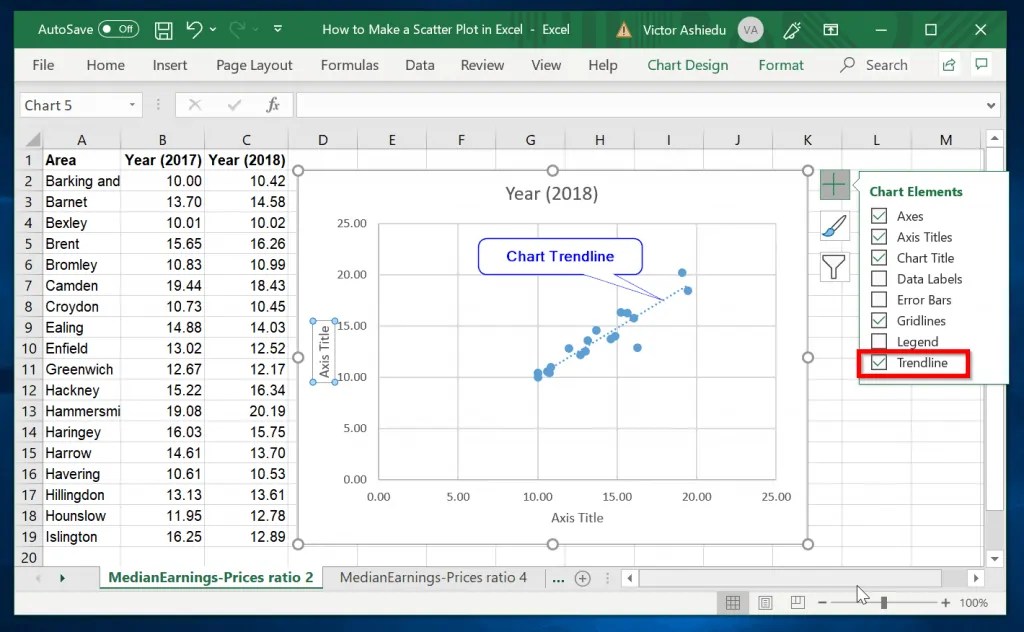The image size is (1024, 632).
Task: Click the greyed Redo arrow icon
Action: click(237, 29)
